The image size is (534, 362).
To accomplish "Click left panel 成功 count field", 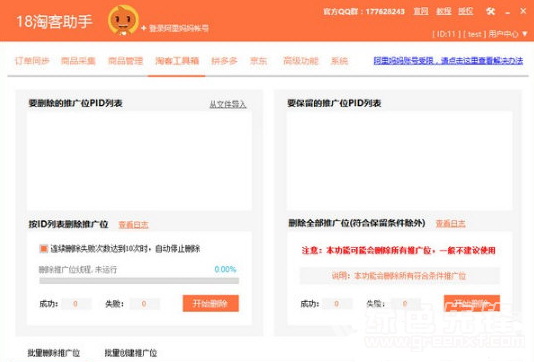I will coord(76,304).
